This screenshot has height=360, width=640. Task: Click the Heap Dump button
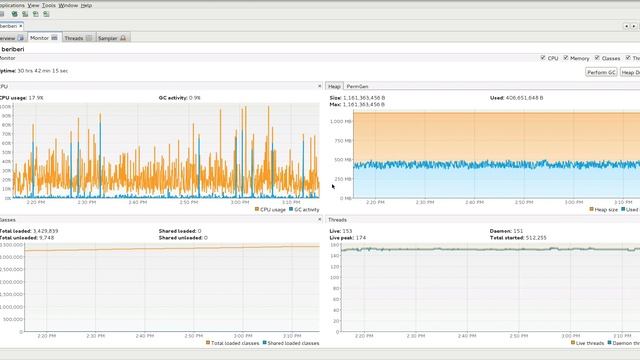630,72
